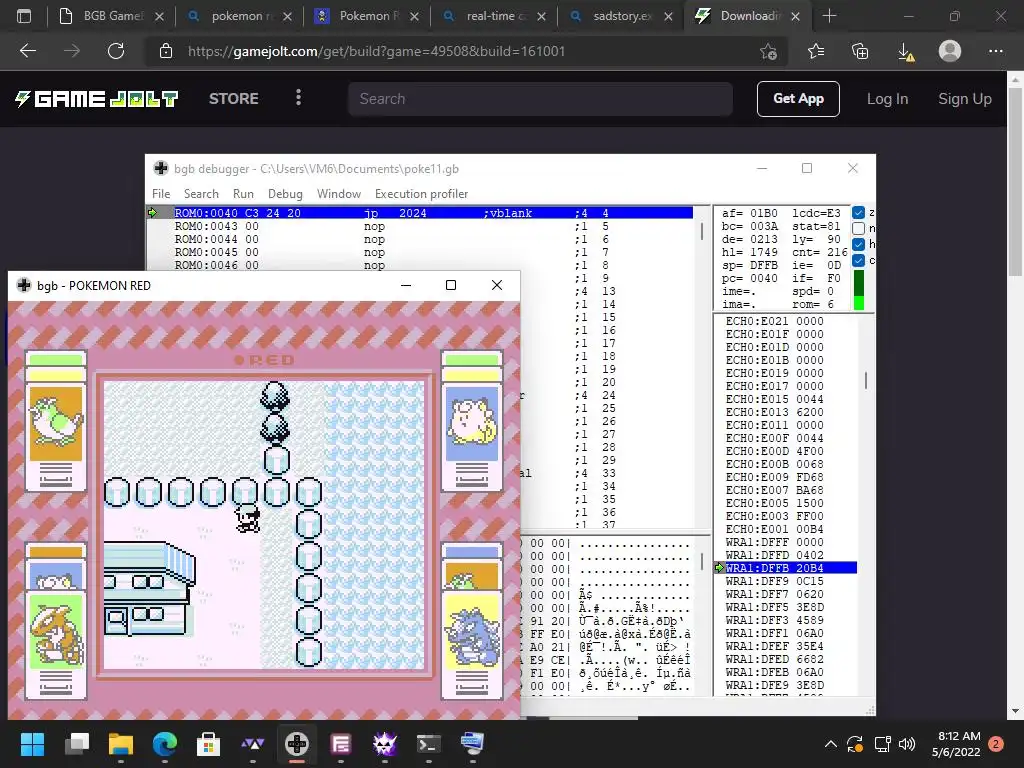Switch to the Pokemon R tab
This screenshot has height=768, width=1024.
click(366, 16)
